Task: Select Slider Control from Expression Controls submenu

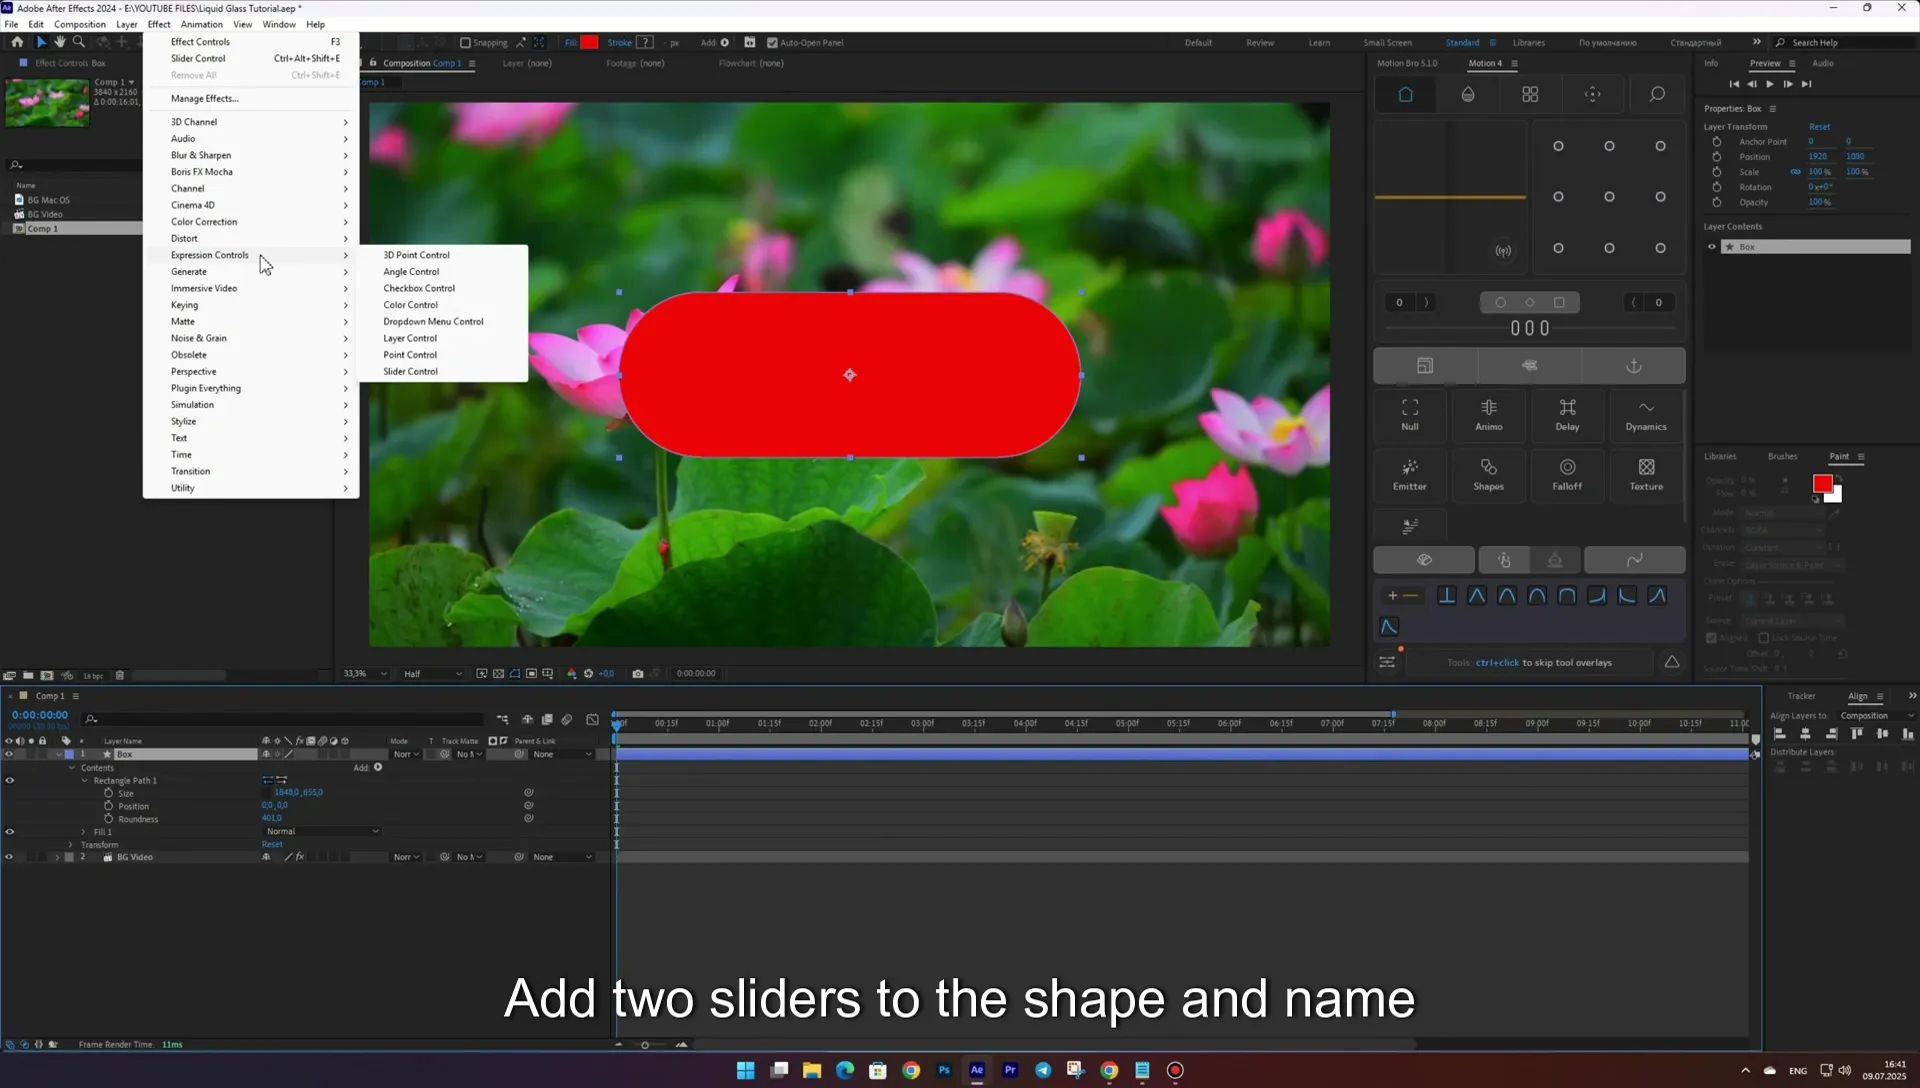Action: 410,371
